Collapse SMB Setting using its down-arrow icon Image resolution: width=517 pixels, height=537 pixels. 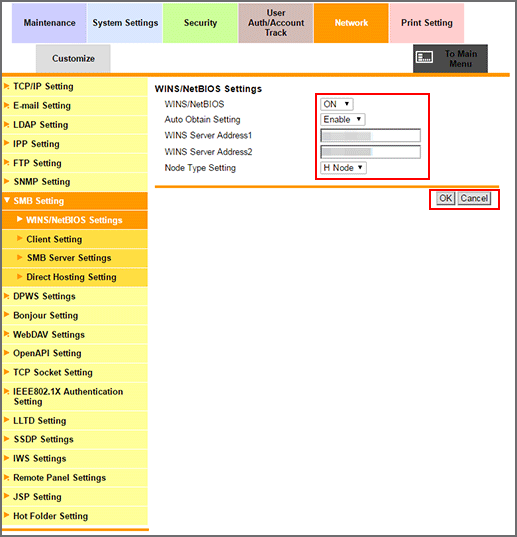click(x=7, y=200)
